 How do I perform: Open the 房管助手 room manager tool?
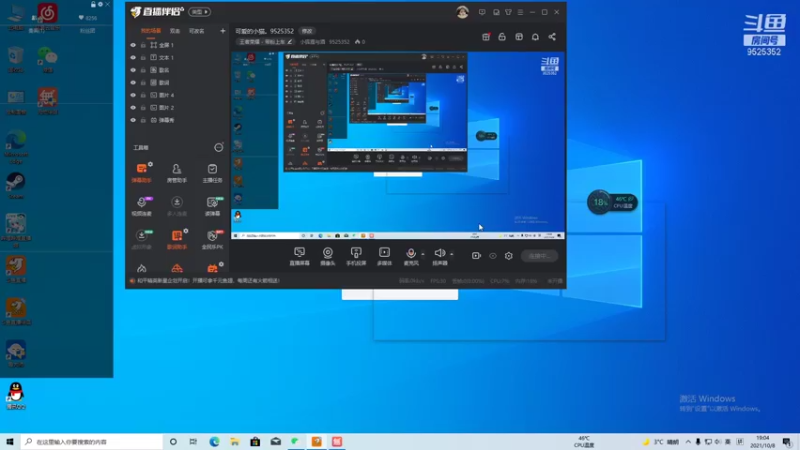177,172
